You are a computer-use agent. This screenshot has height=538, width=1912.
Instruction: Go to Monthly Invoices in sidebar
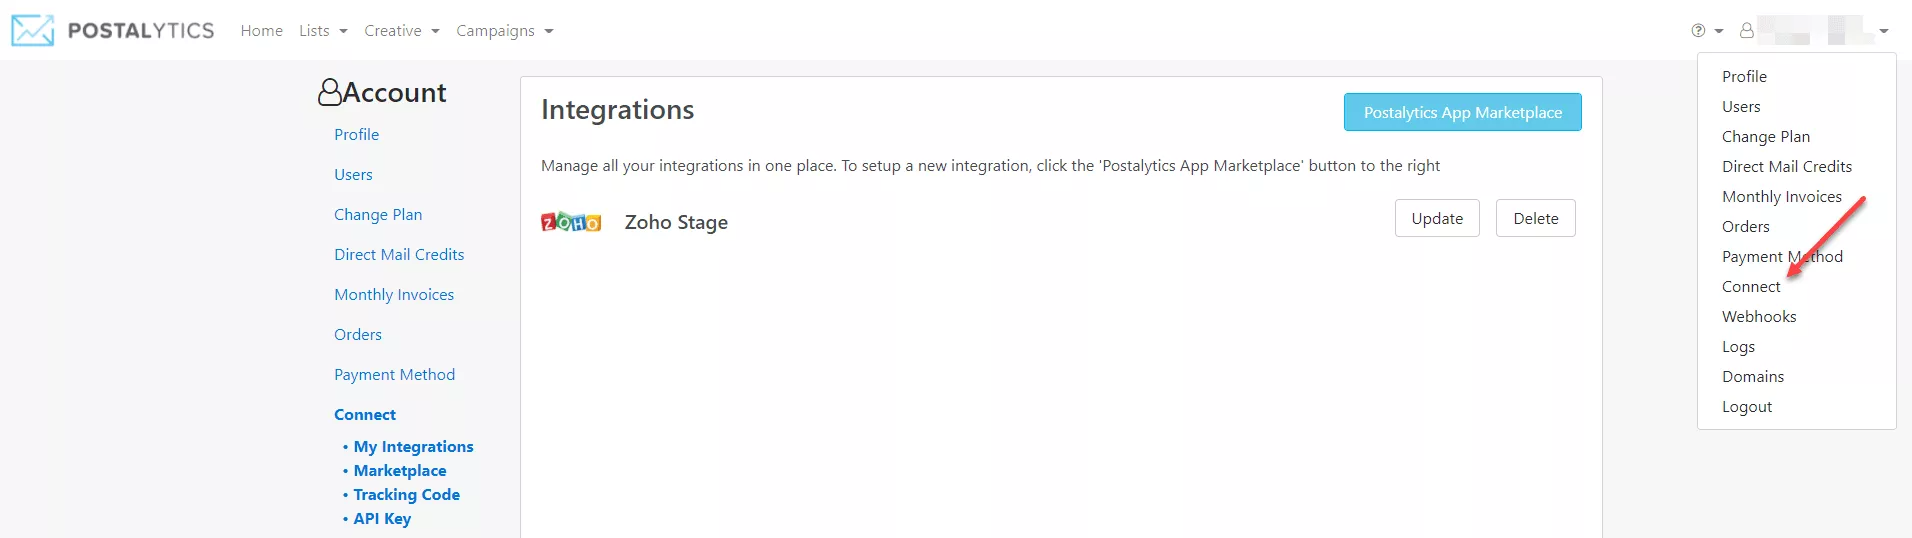394,294
